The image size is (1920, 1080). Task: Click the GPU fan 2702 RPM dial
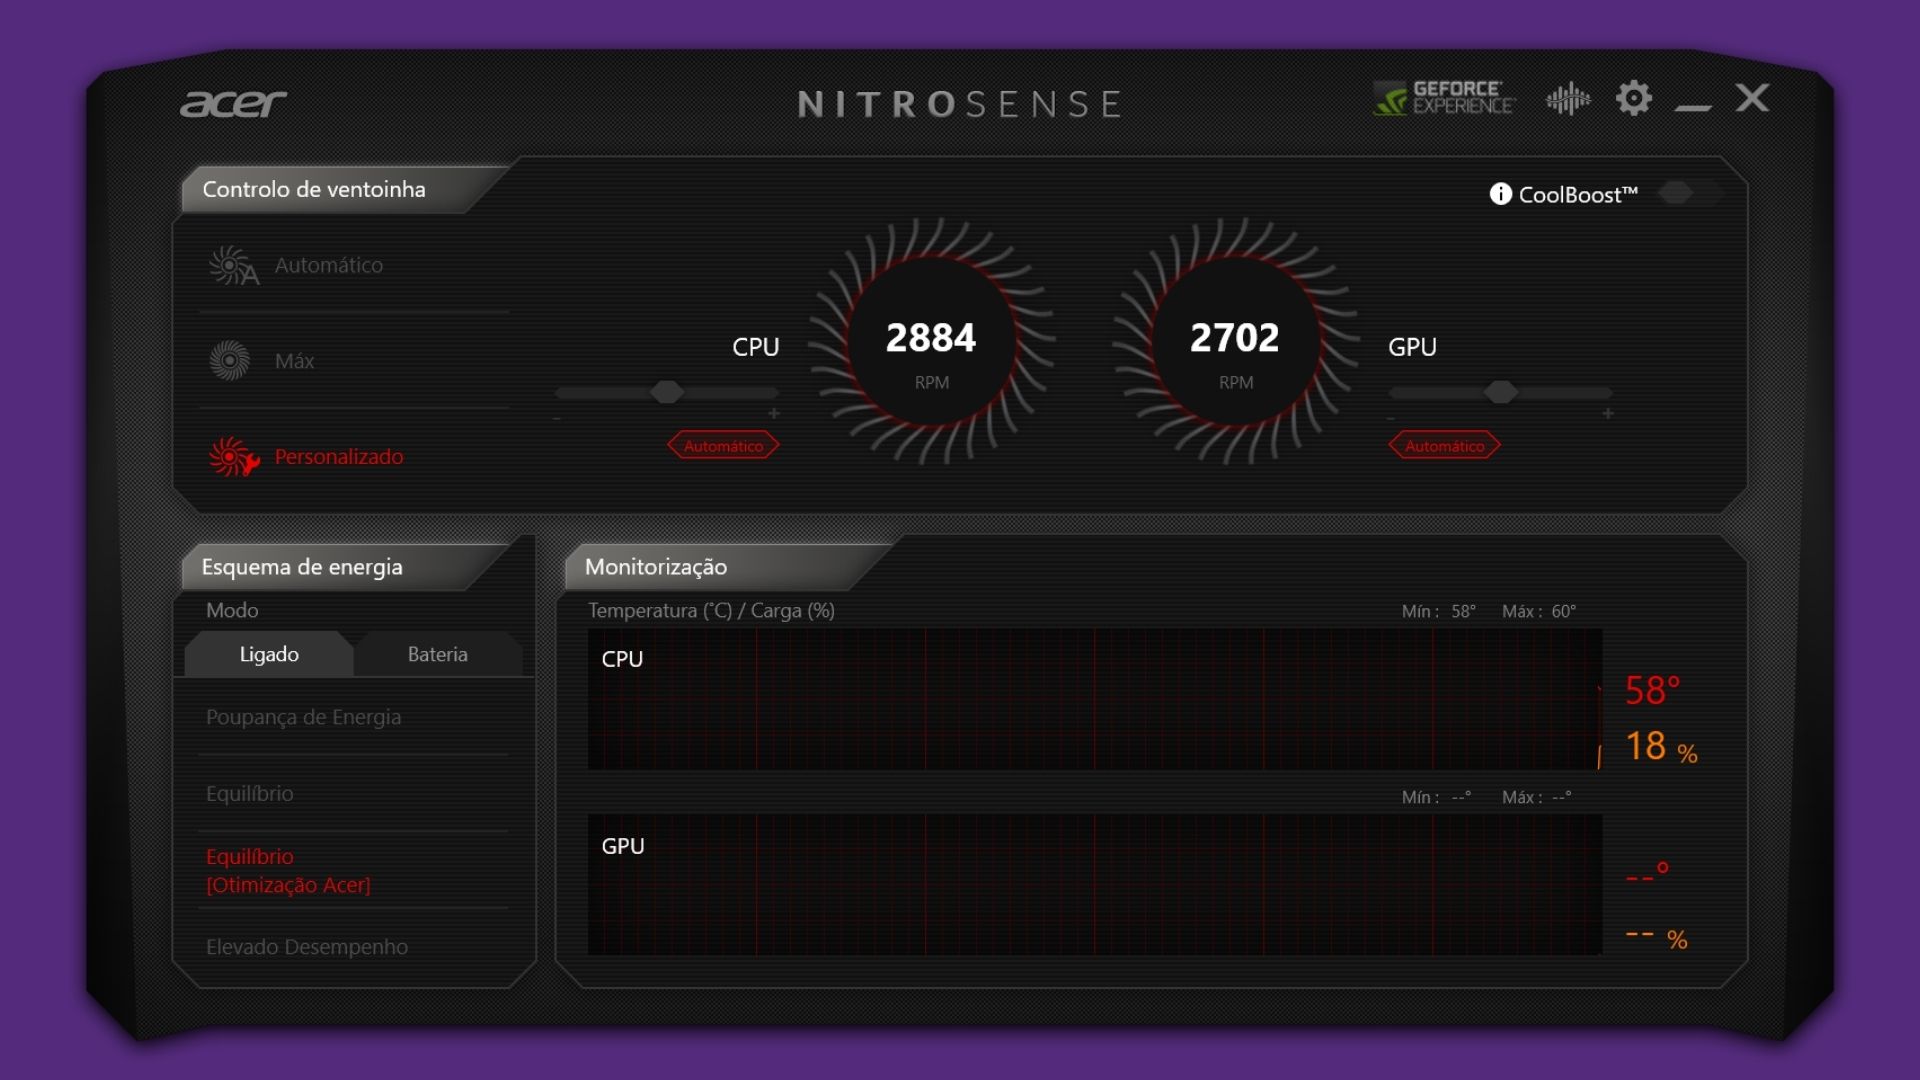[x=1235, y=341]
